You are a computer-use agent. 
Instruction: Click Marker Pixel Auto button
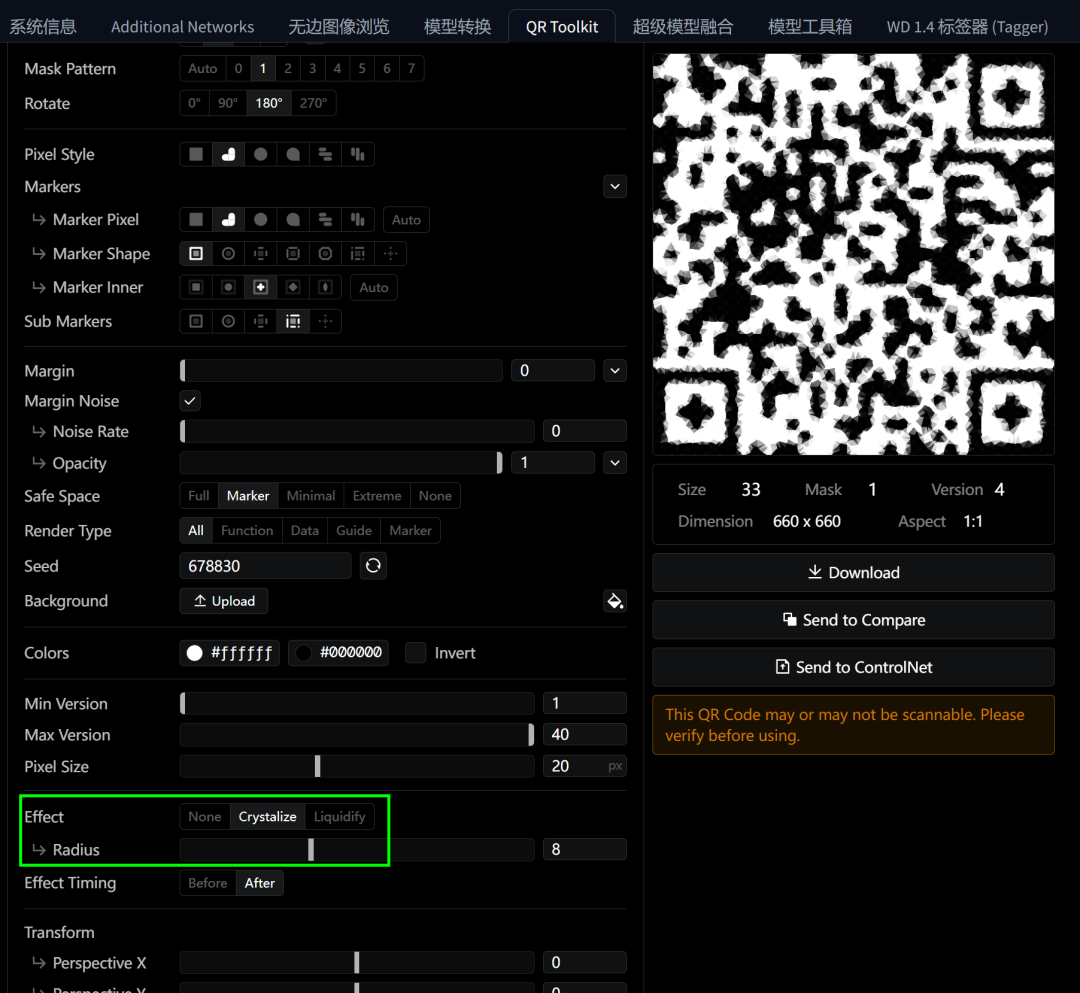(x=406, y=220)
